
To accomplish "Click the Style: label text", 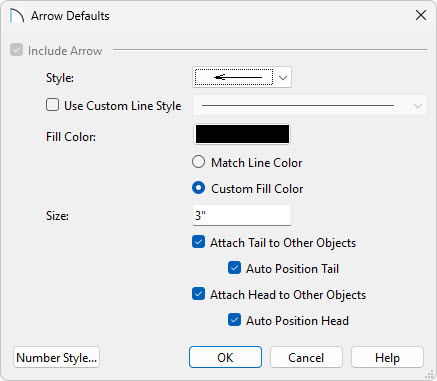I will (x=60, y=78).
